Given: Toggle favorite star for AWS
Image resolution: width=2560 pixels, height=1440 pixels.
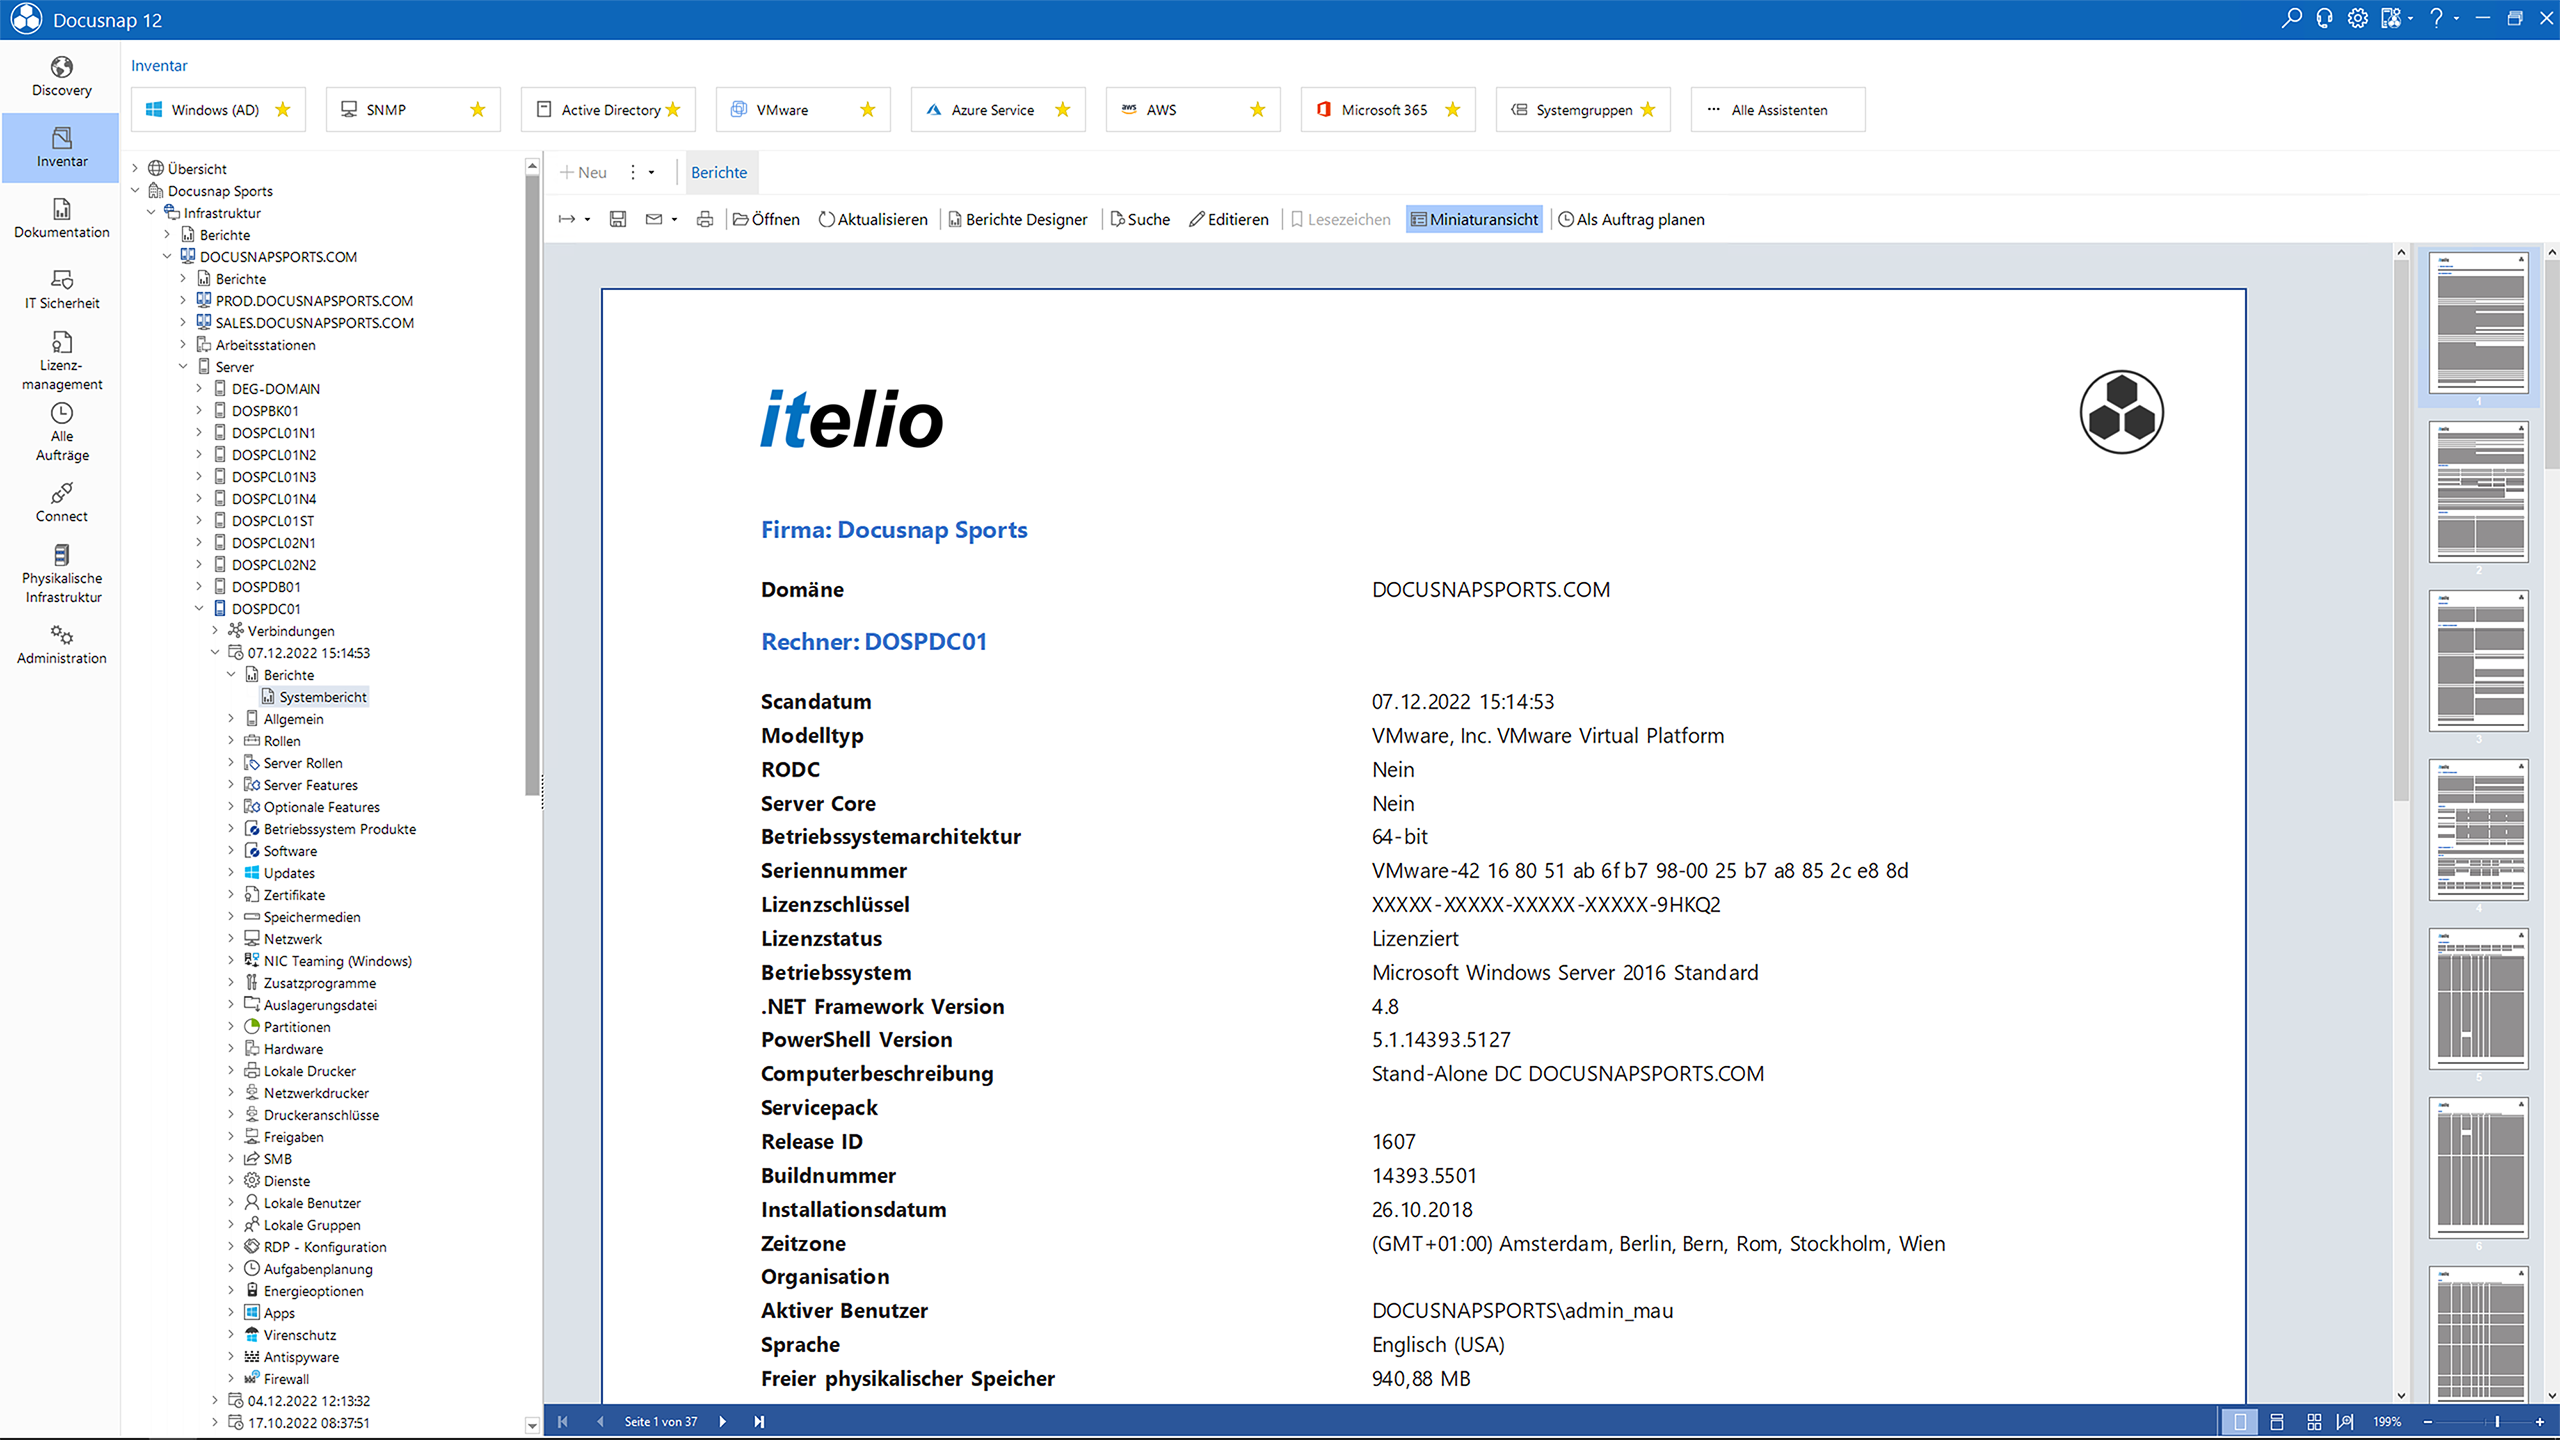Looking at the screenshot, I should tap(1258, 109).
